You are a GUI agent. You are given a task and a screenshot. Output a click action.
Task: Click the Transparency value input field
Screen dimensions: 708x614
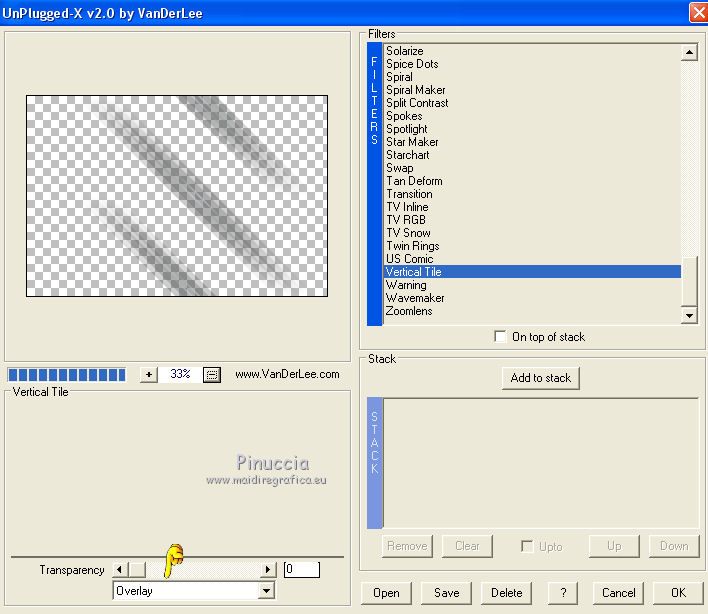[x=302, y=569]
